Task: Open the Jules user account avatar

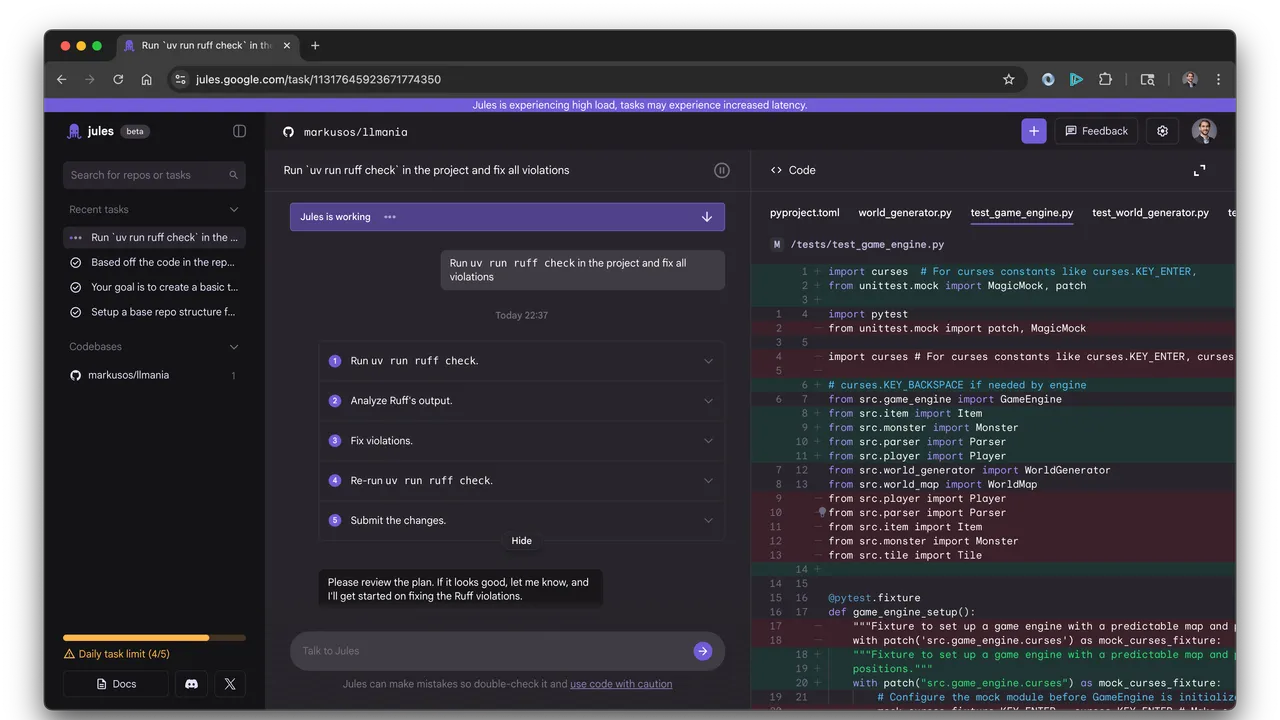Action: point(1204,131)
